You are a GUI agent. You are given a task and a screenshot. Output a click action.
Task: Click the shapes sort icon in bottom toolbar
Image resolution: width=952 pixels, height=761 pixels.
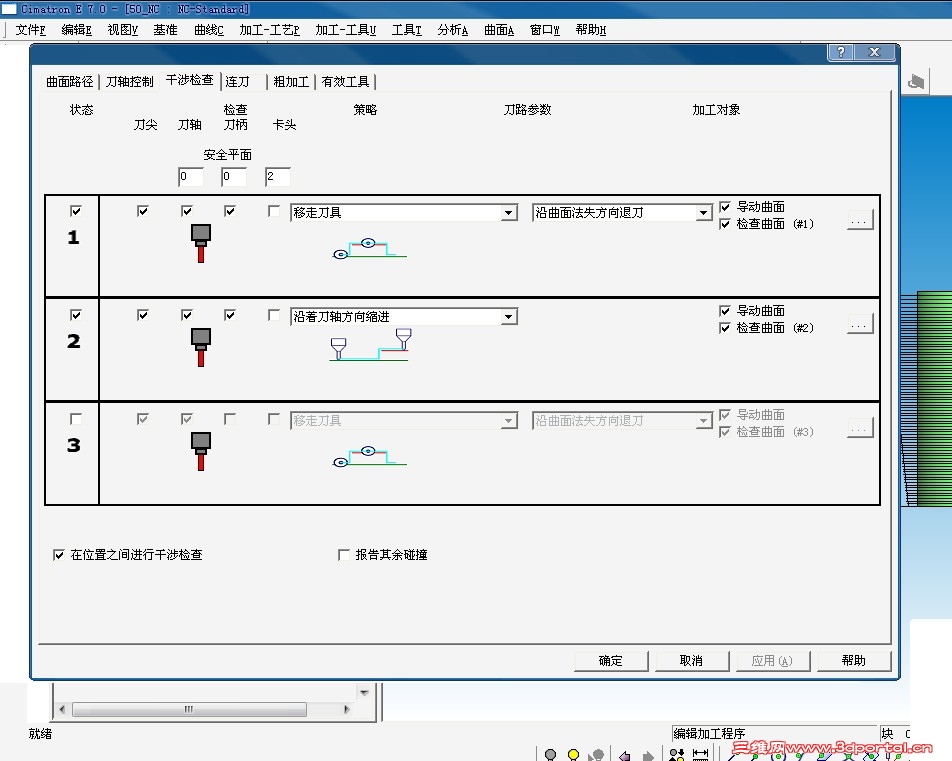tap(676, 754)
